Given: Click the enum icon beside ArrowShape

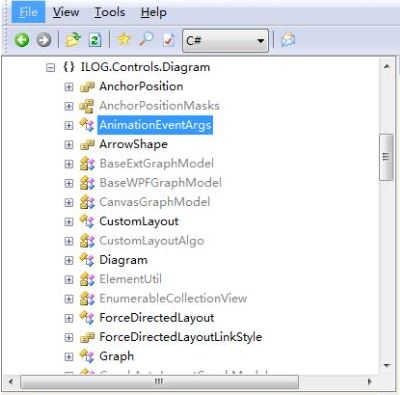Looking at the screenshot, I should click(x=87, y=145).
